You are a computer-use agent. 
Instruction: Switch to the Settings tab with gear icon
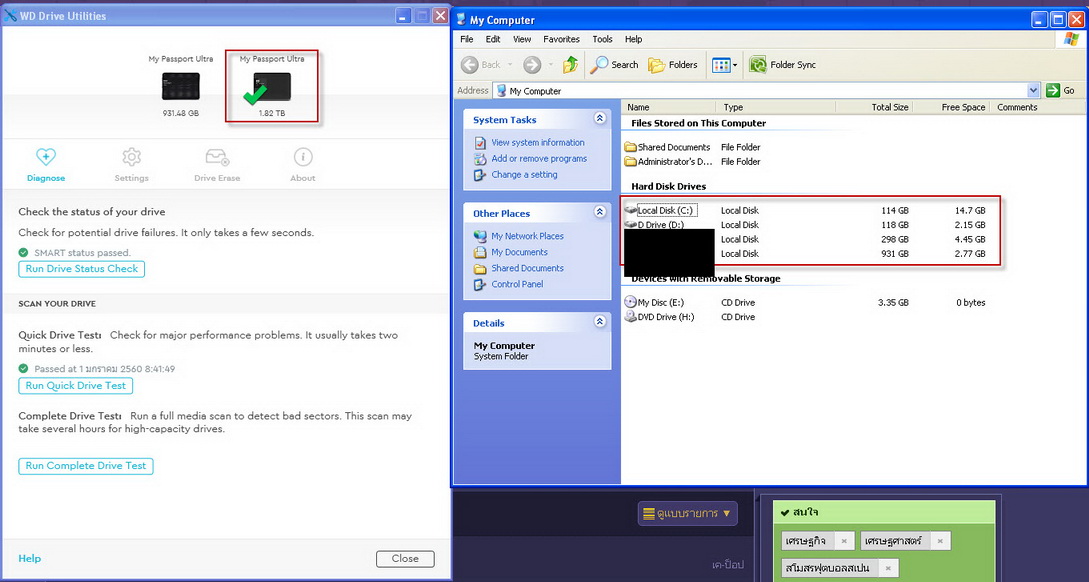pyautogui.click(x=131, y=165)
